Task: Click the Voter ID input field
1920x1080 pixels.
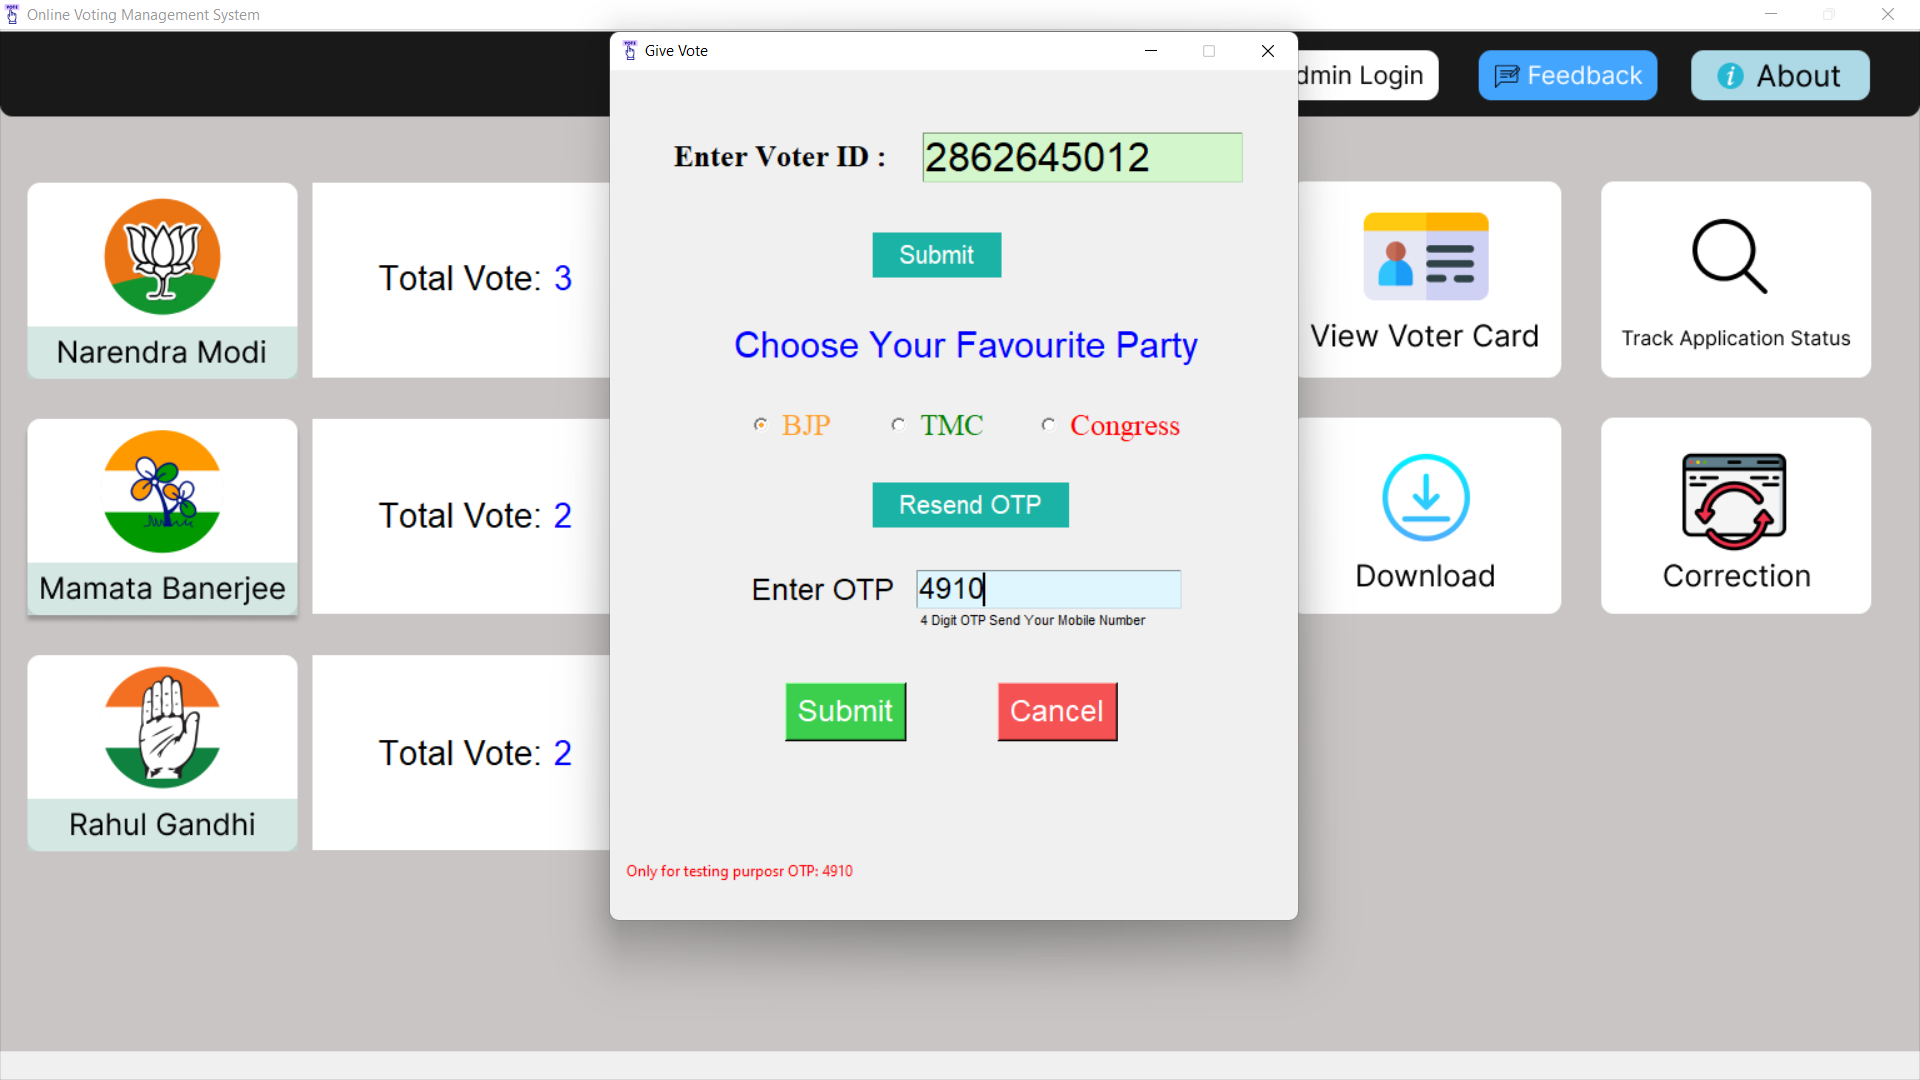Action: tap(1081, 157)
